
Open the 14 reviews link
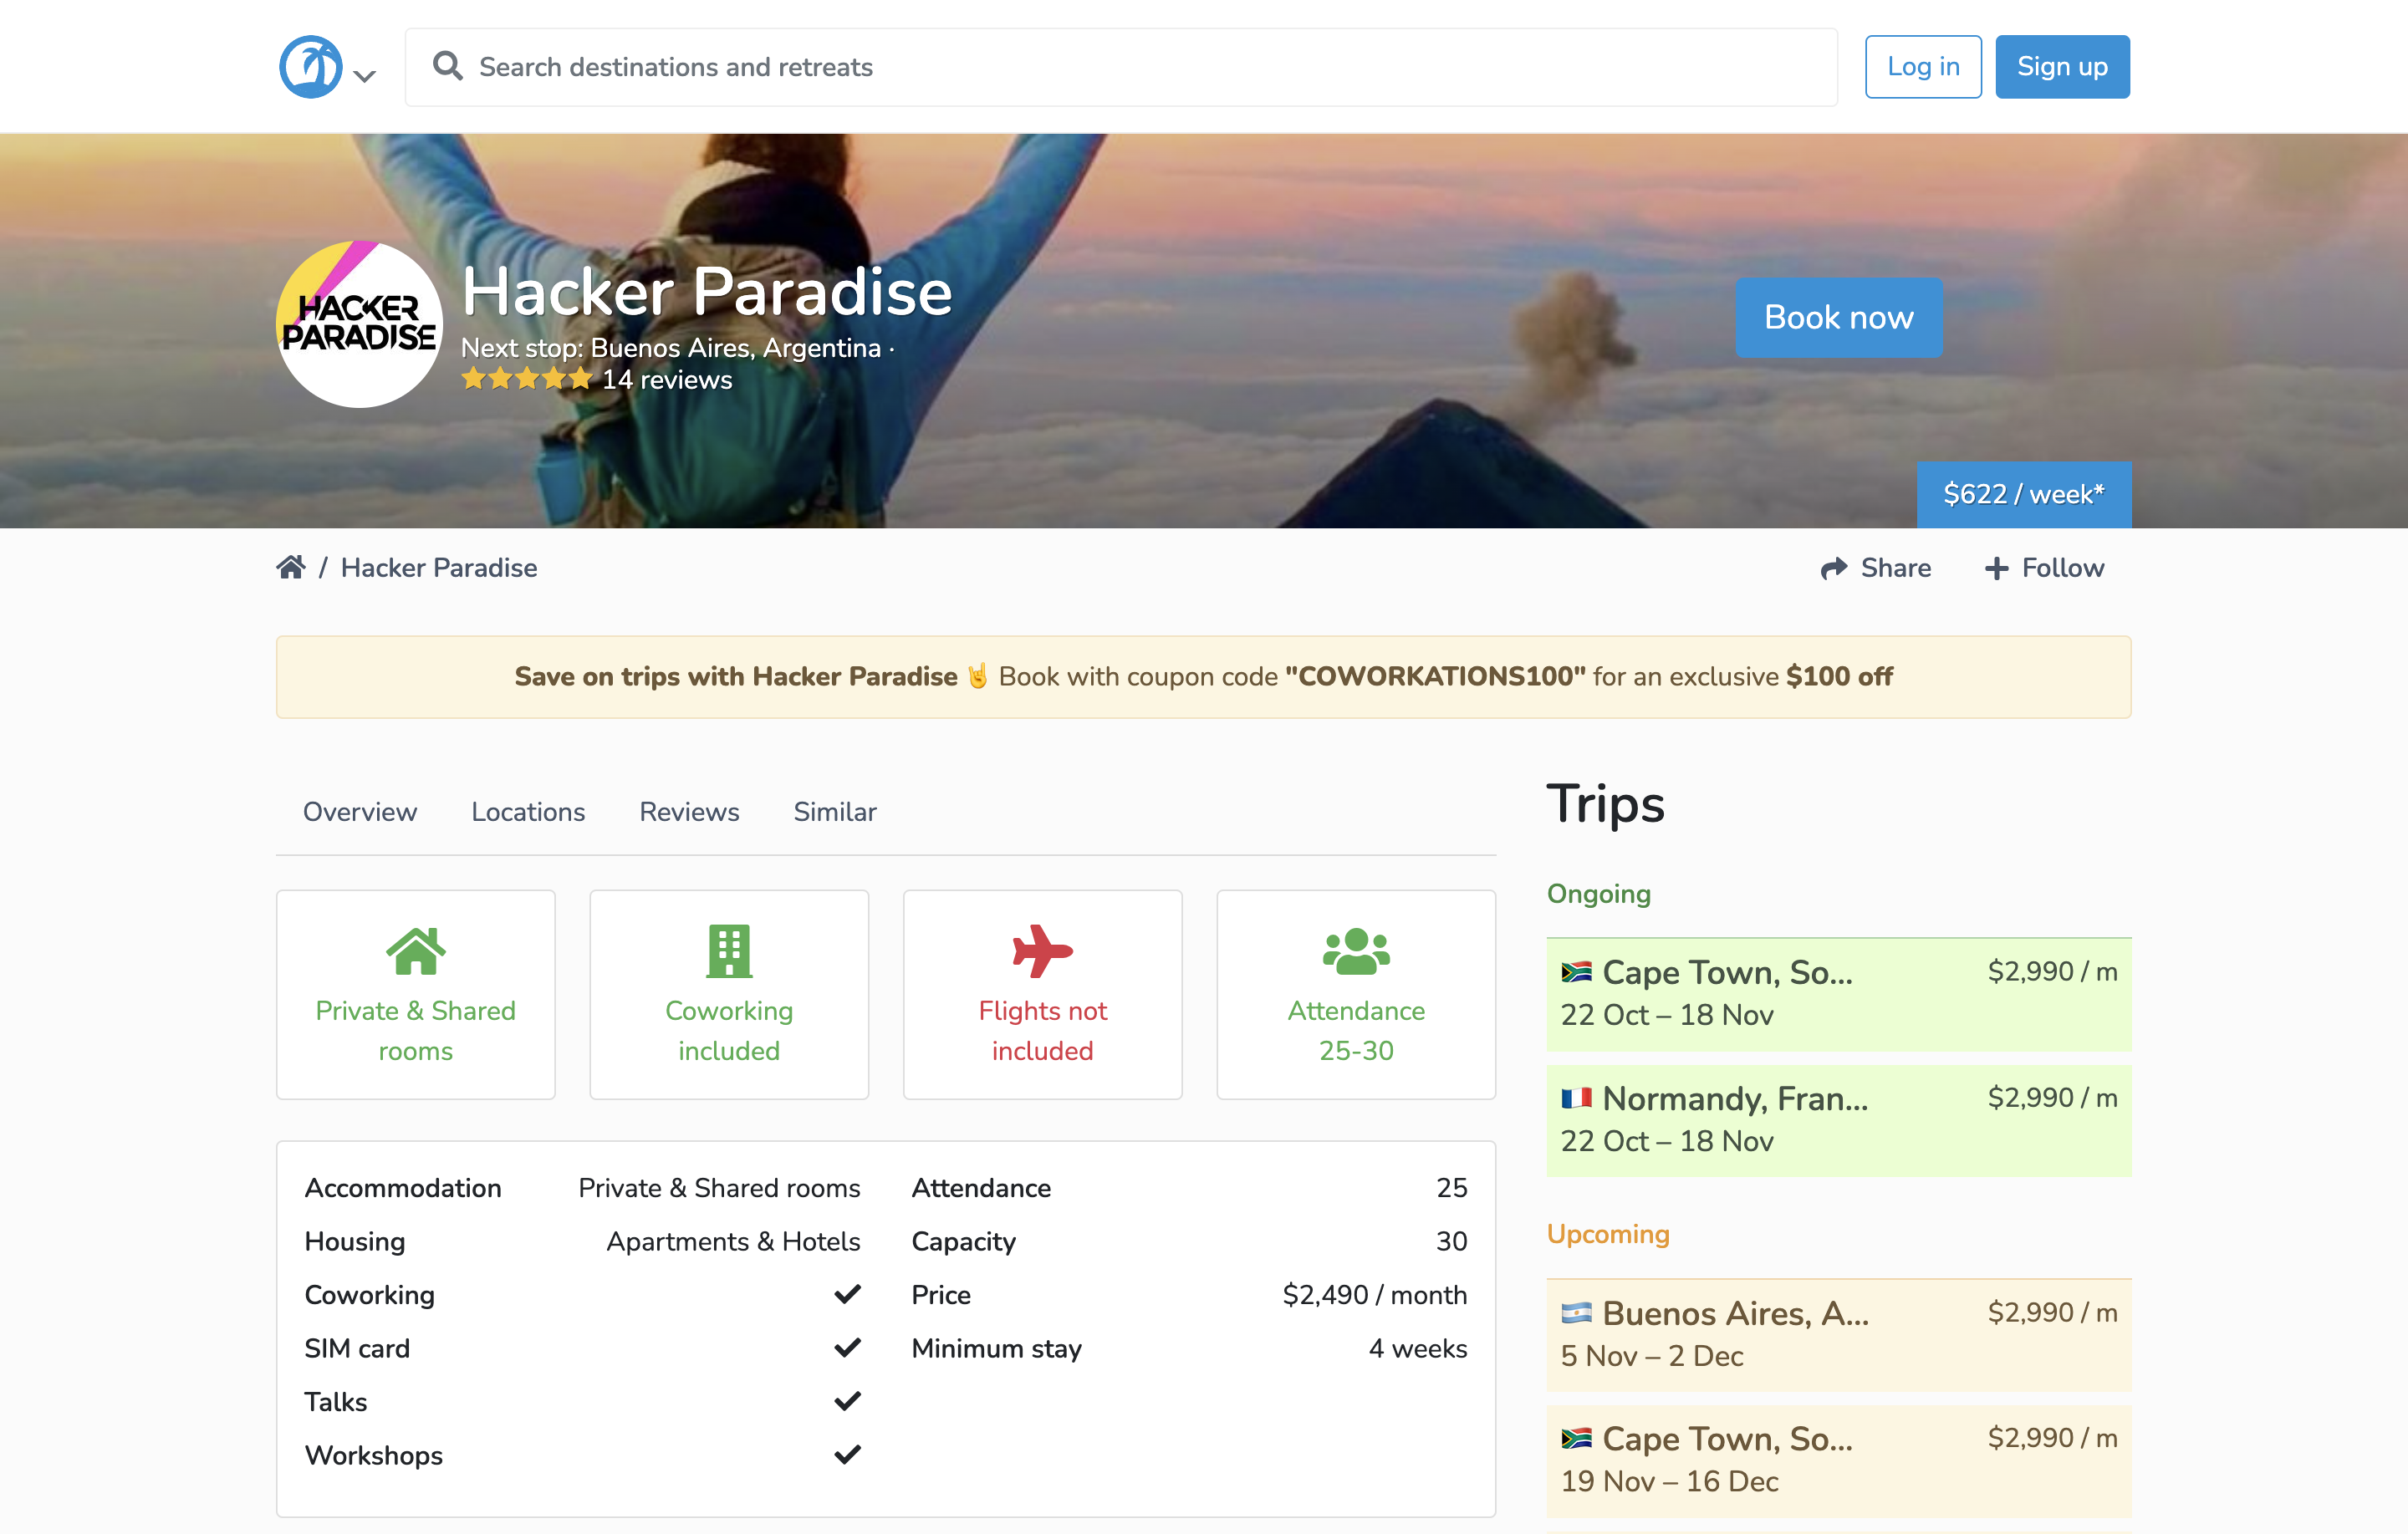pos(667,380)
